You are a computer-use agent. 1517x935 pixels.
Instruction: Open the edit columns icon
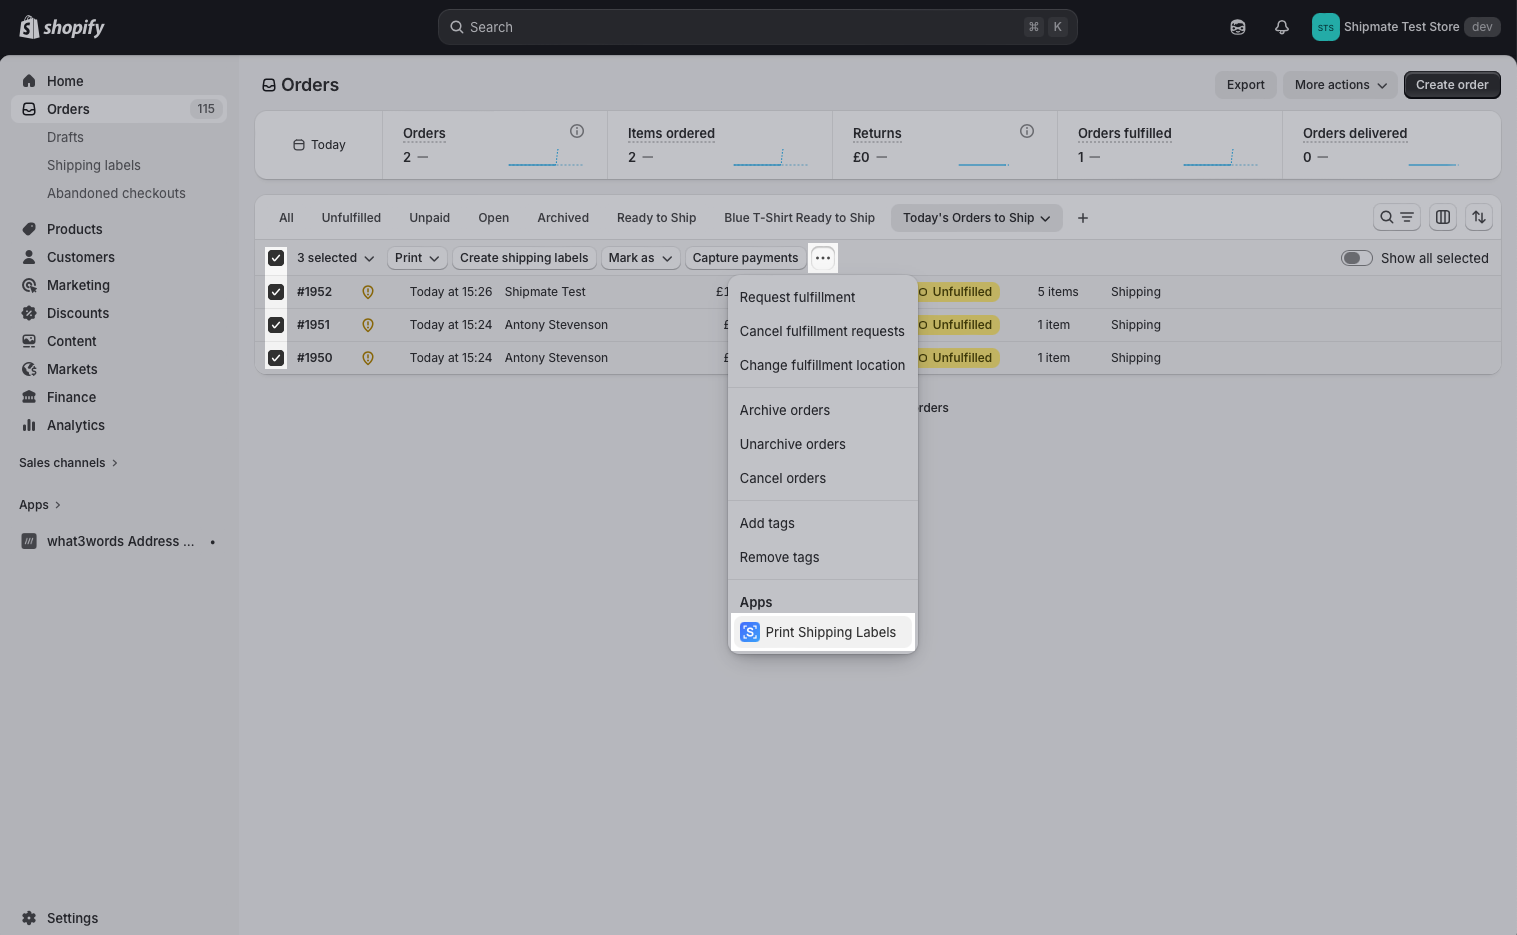(x=1442, y=217)
